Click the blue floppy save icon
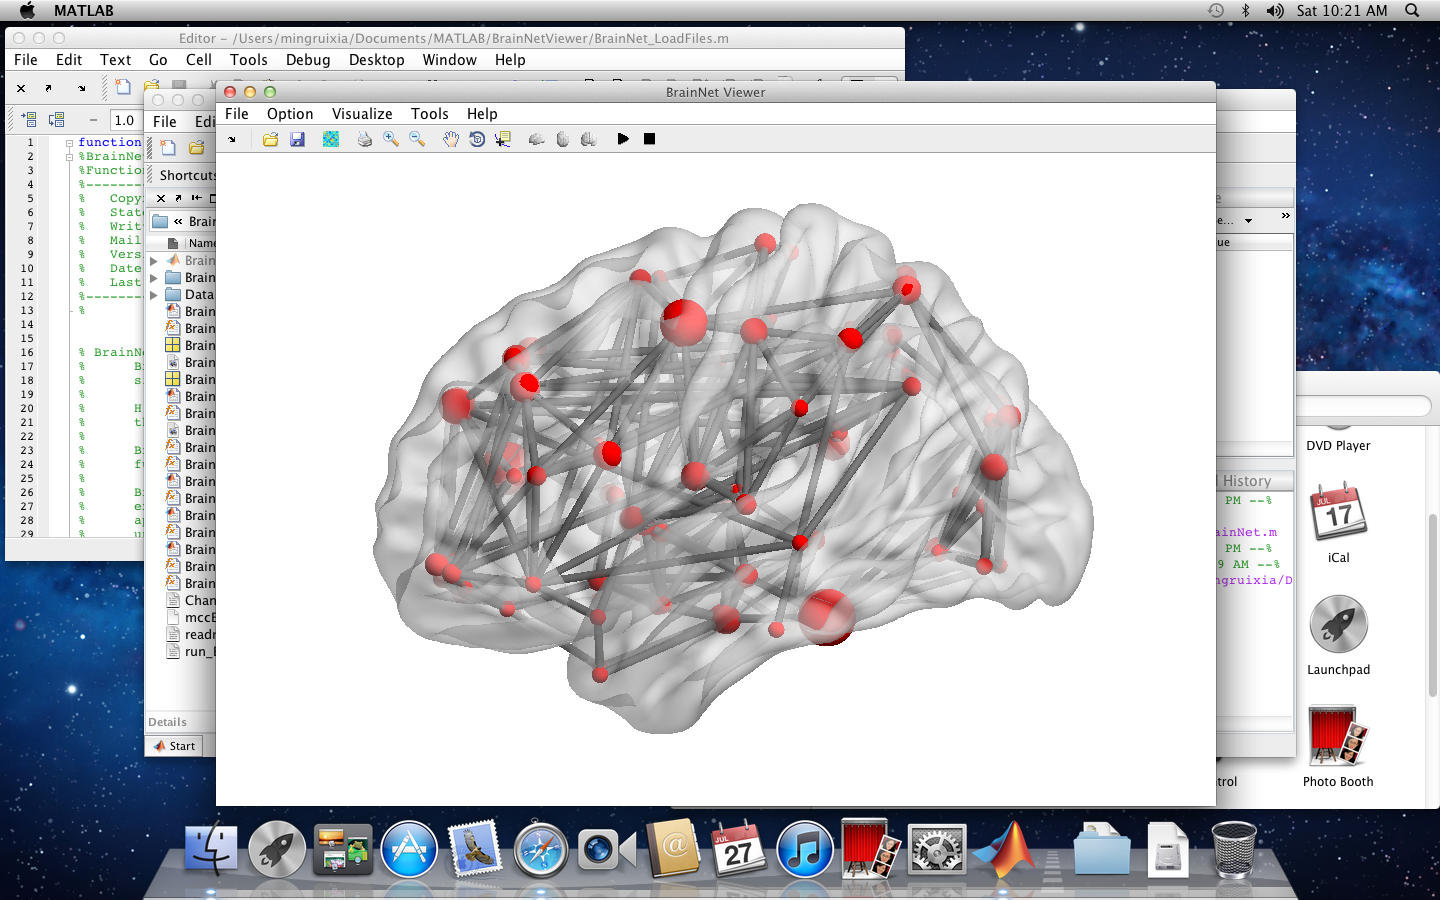Viewport: 1440px width, 900px height. point(297,139)
